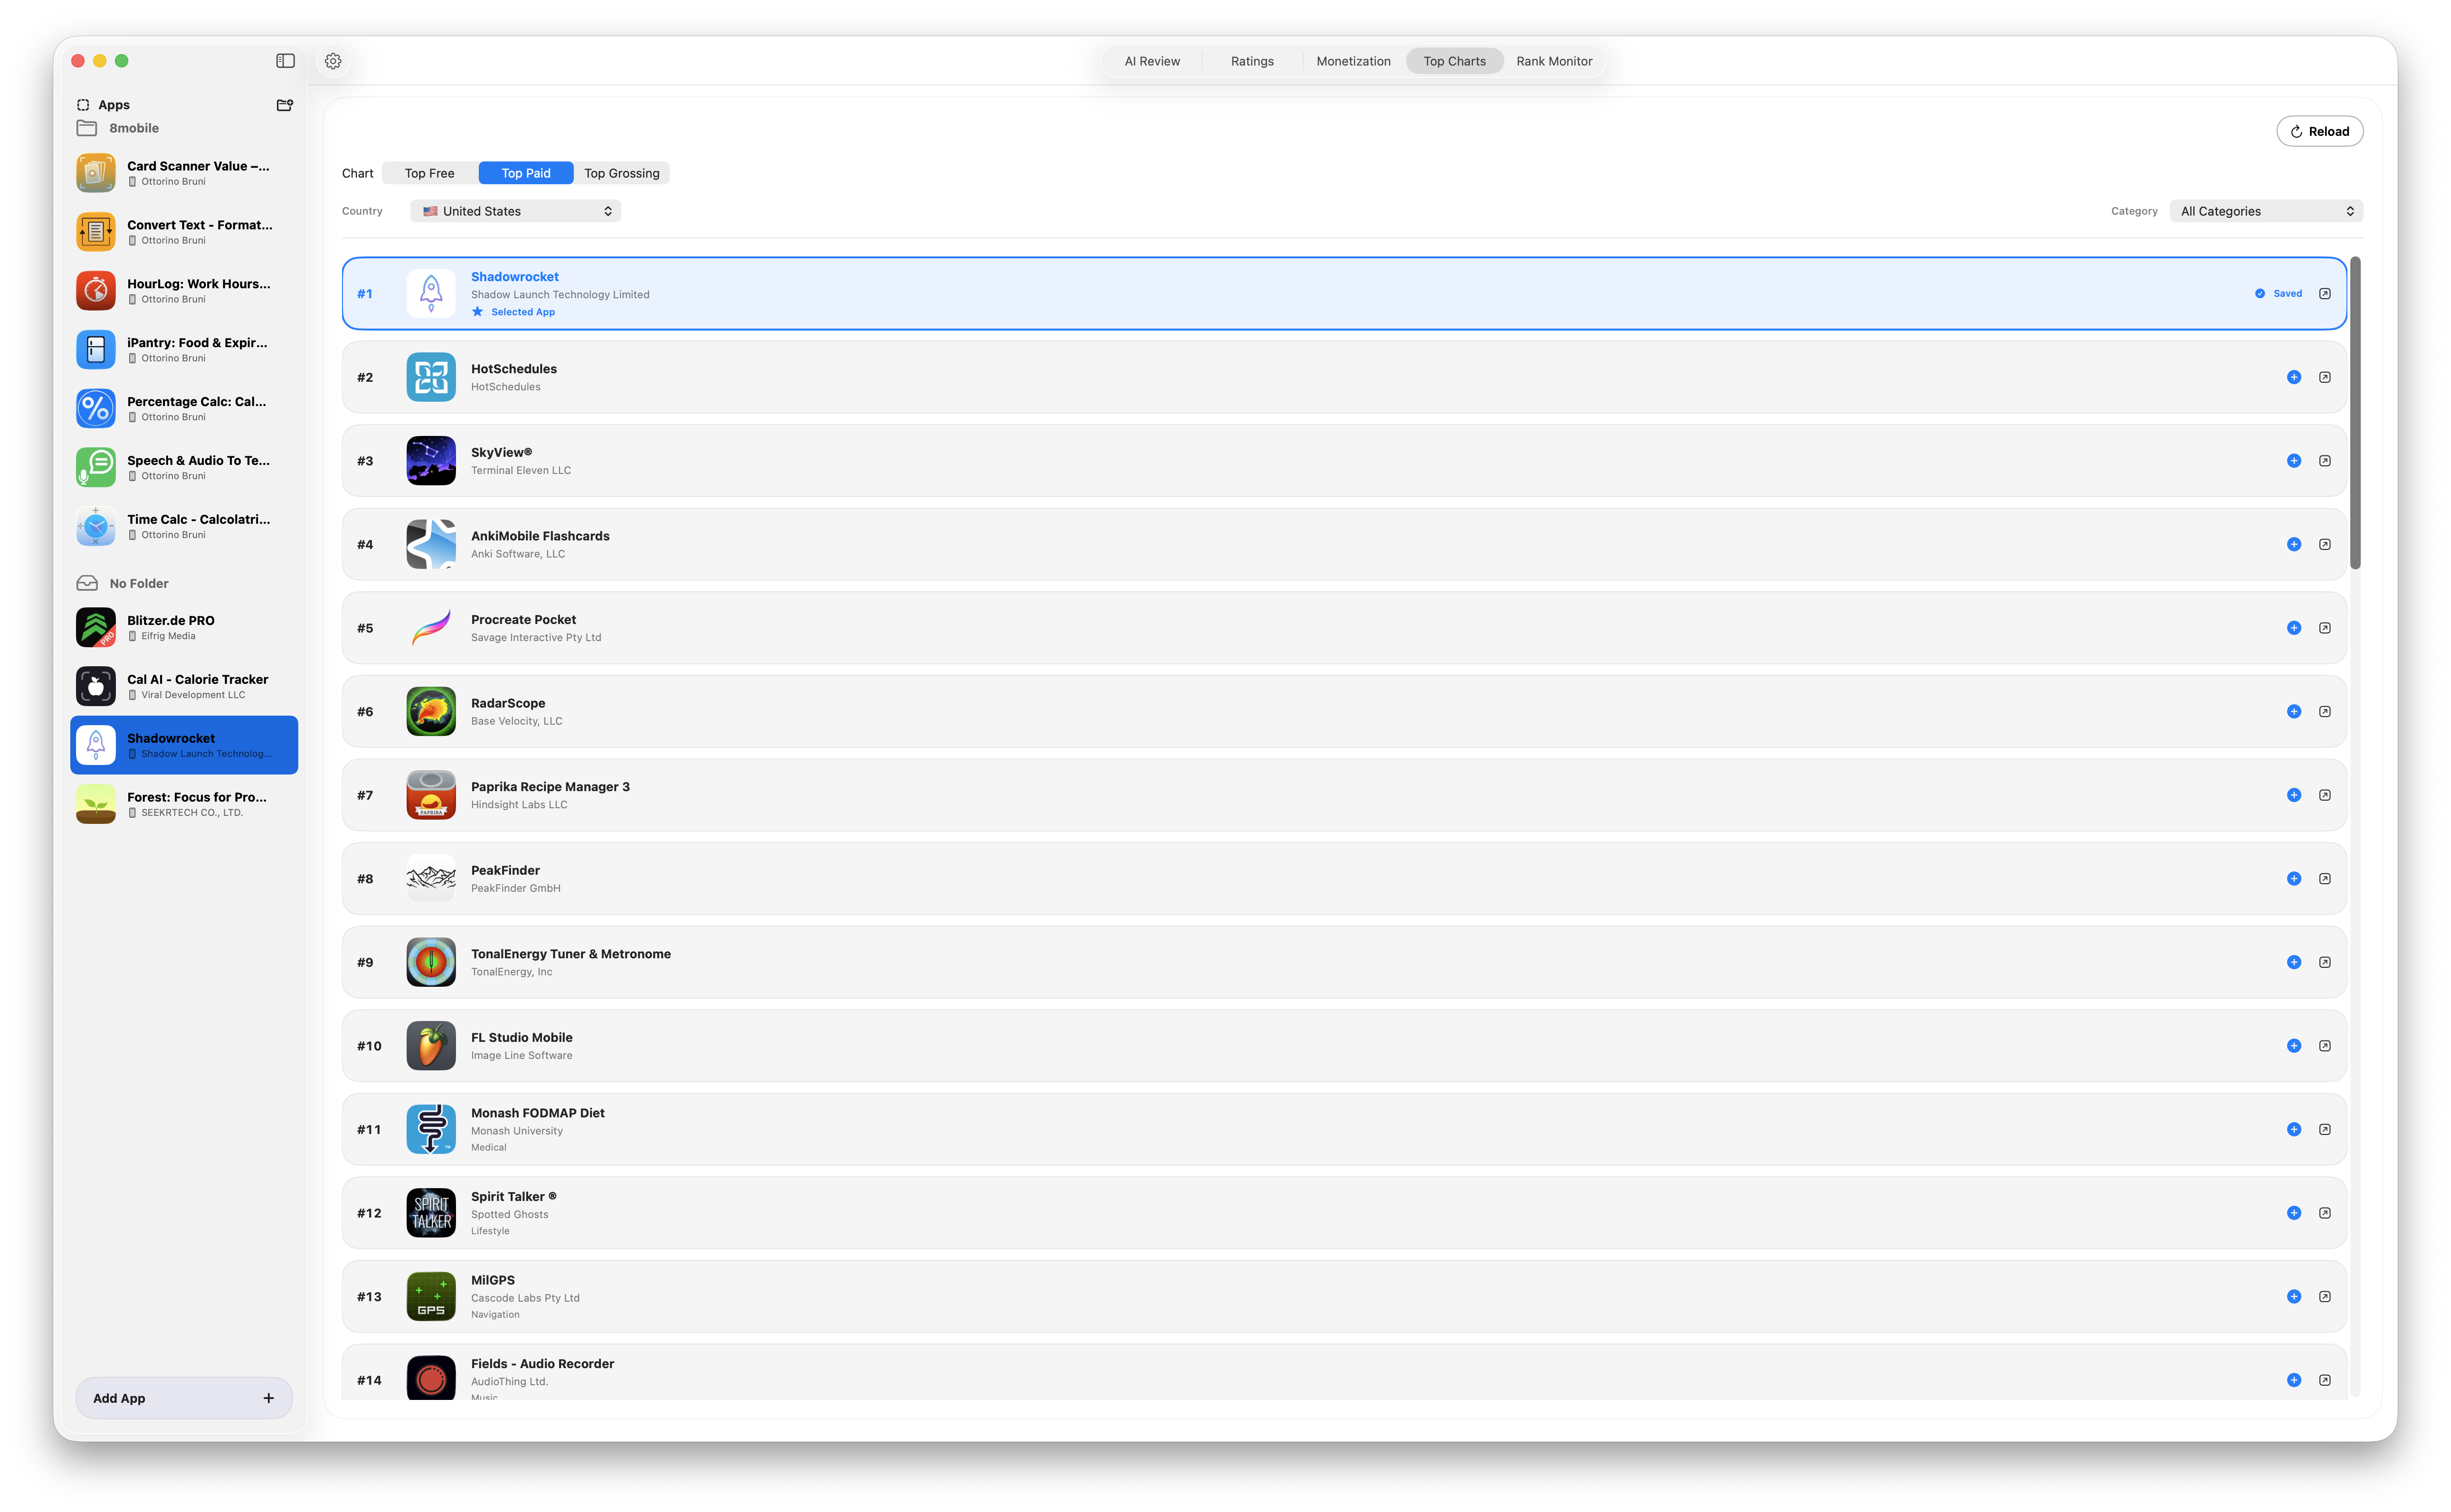The image size is (2451, 1512).
Task: Select Card Scanner Value in sidebar
Action: [x=184, y=173]
